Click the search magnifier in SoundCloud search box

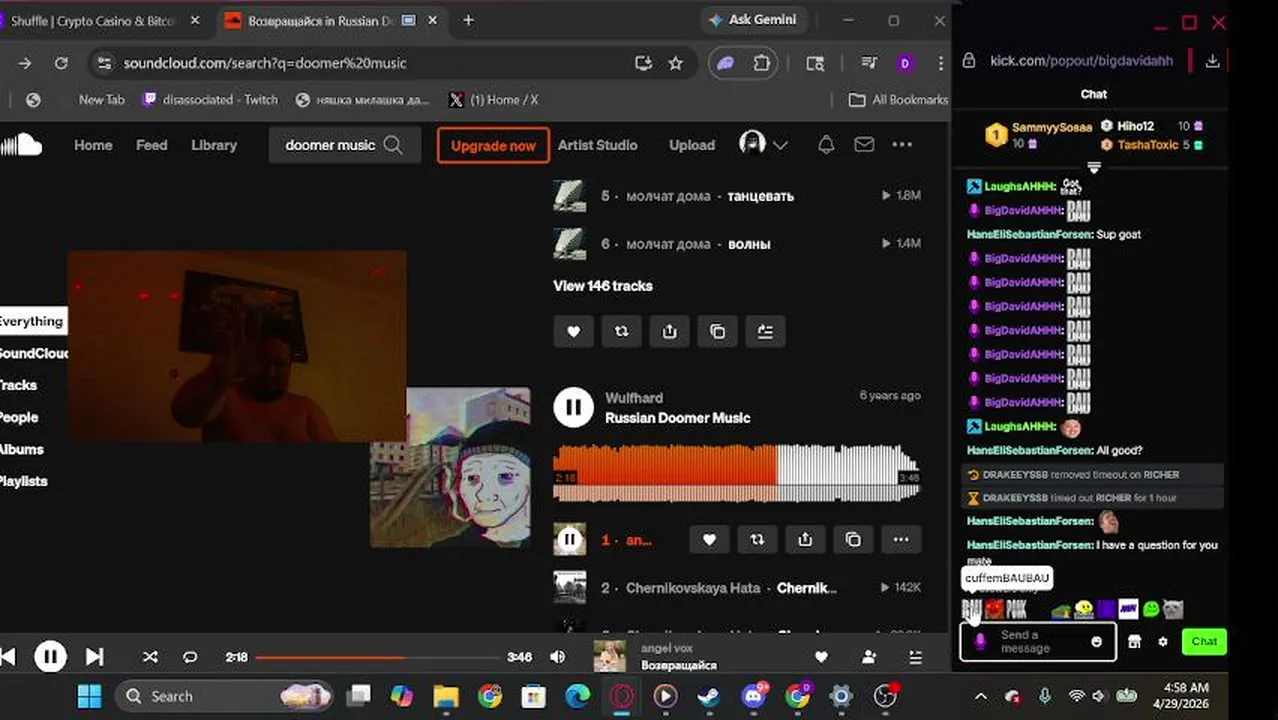(x=393, y=145)
